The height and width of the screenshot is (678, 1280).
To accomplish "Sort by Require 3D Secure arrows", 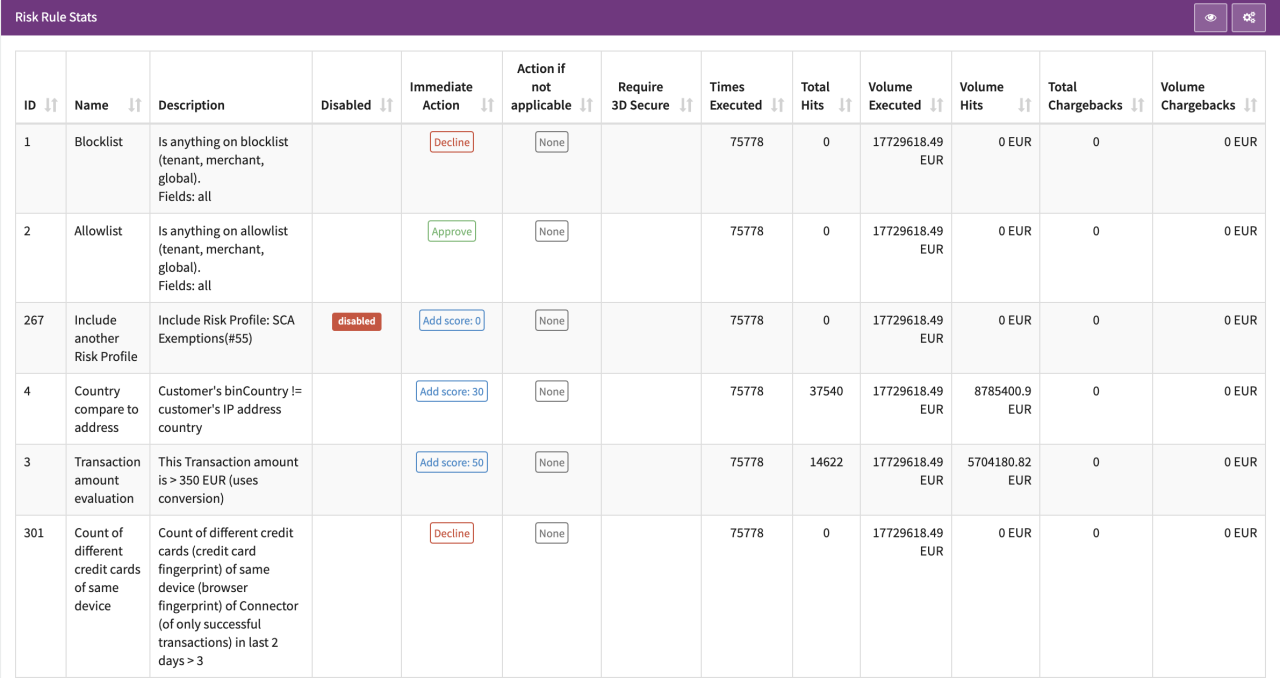I will (687, 105).
